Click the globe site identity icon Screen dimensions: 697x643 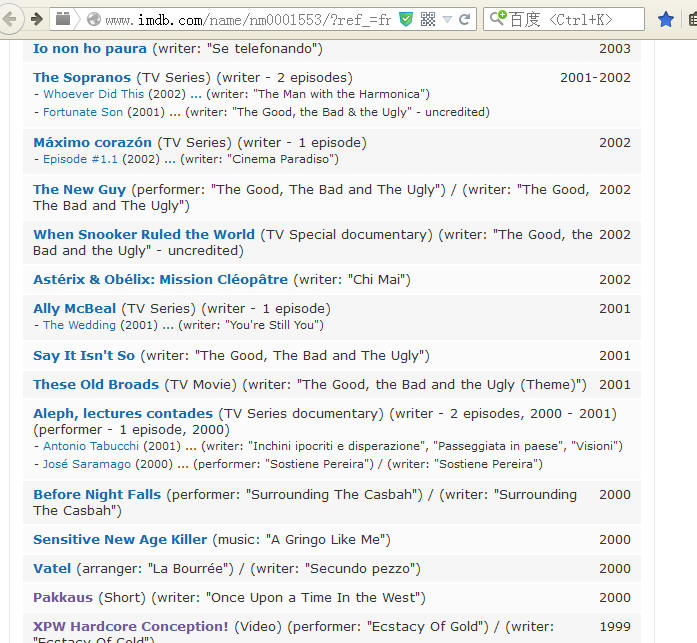94,19
